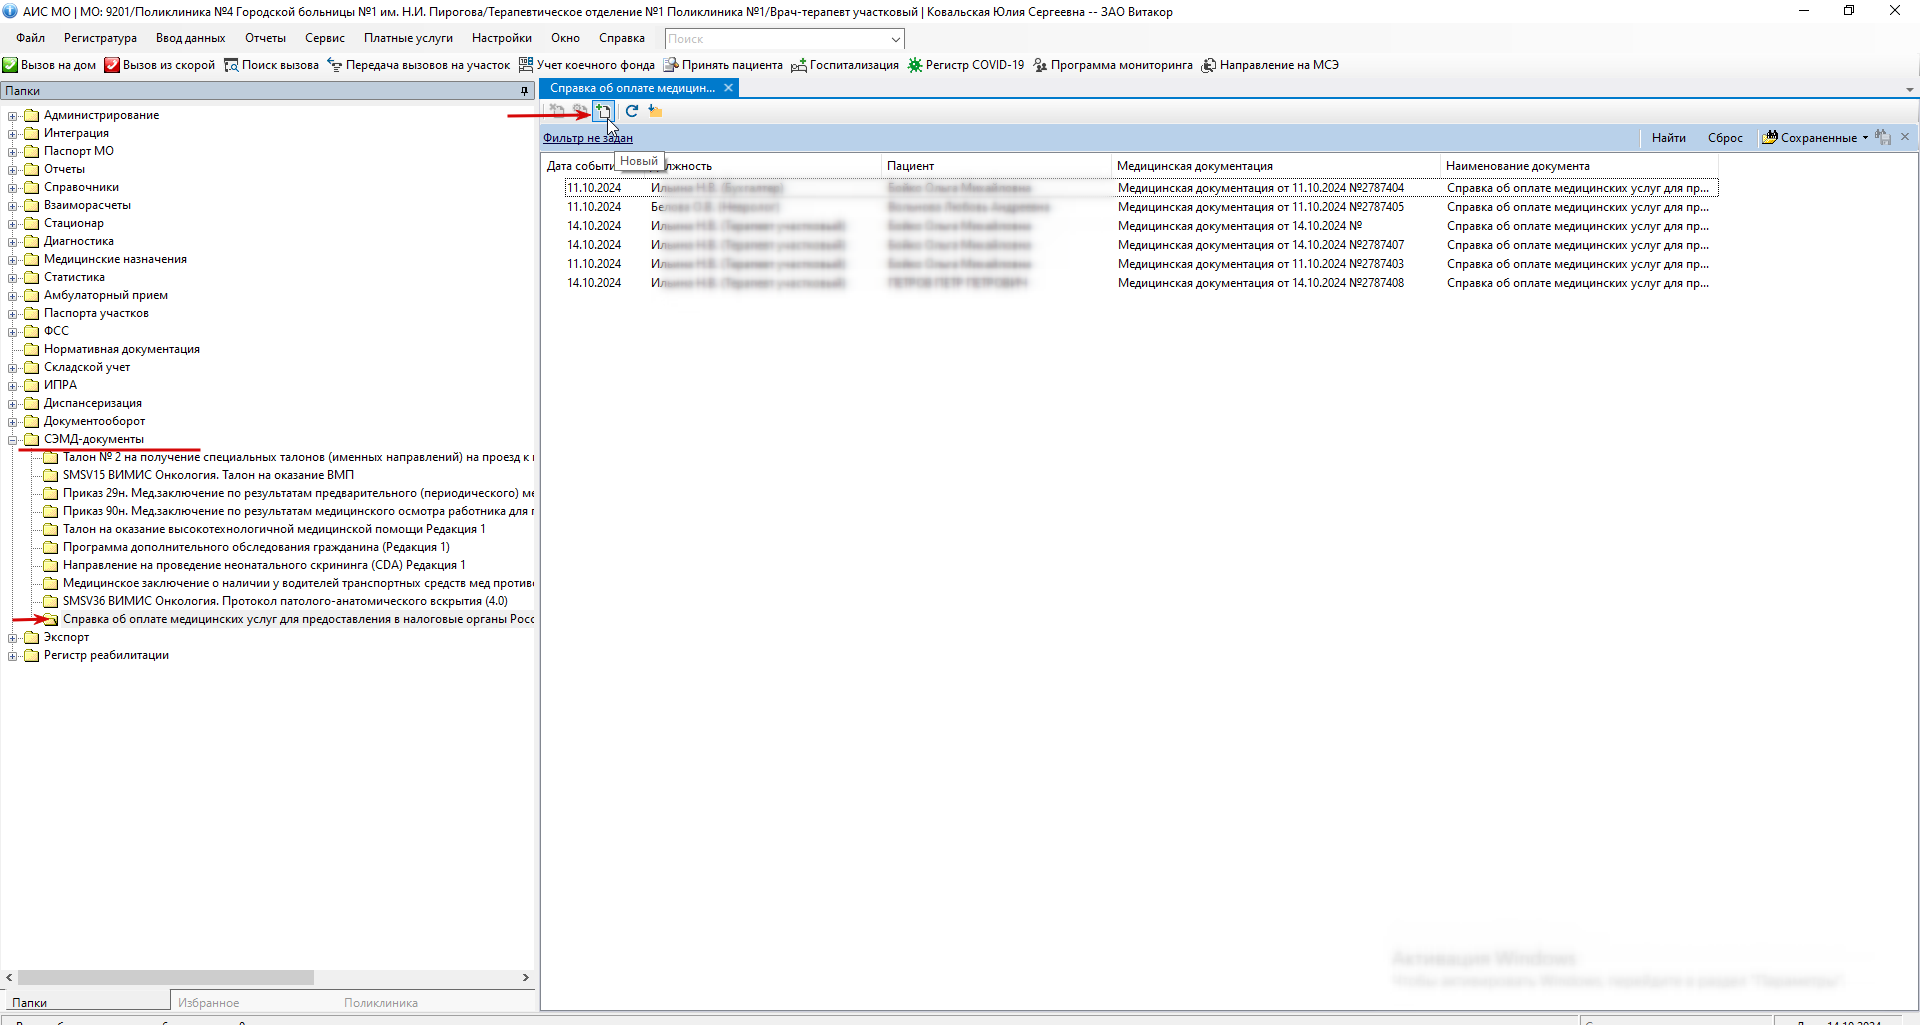Screen dimensions: 1920x1025
Task: Open Учет коечного фонда
Action: coord(587,65)
